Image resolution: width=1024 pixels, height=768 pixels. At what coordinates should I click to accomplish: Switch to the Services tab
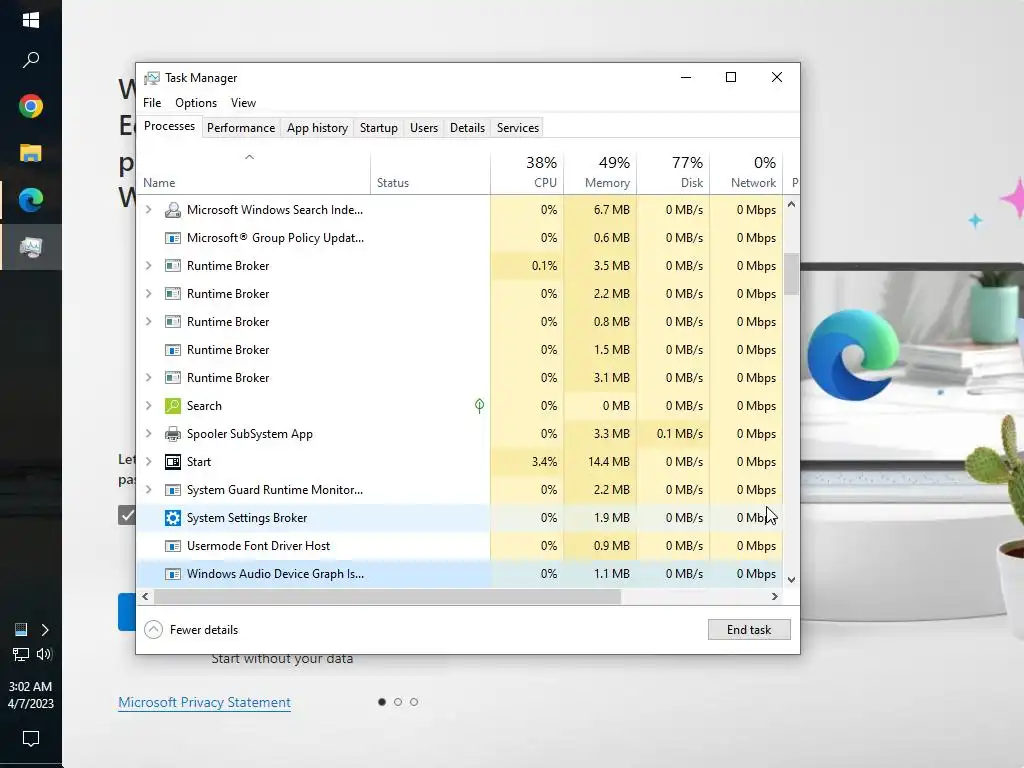518,128
